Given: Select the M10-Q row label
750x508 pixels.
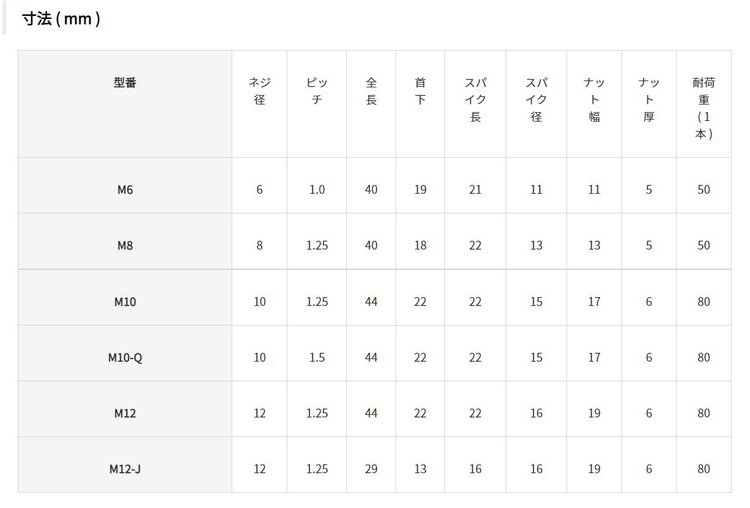Looking at the screenshot, I should tap(125, 357).
